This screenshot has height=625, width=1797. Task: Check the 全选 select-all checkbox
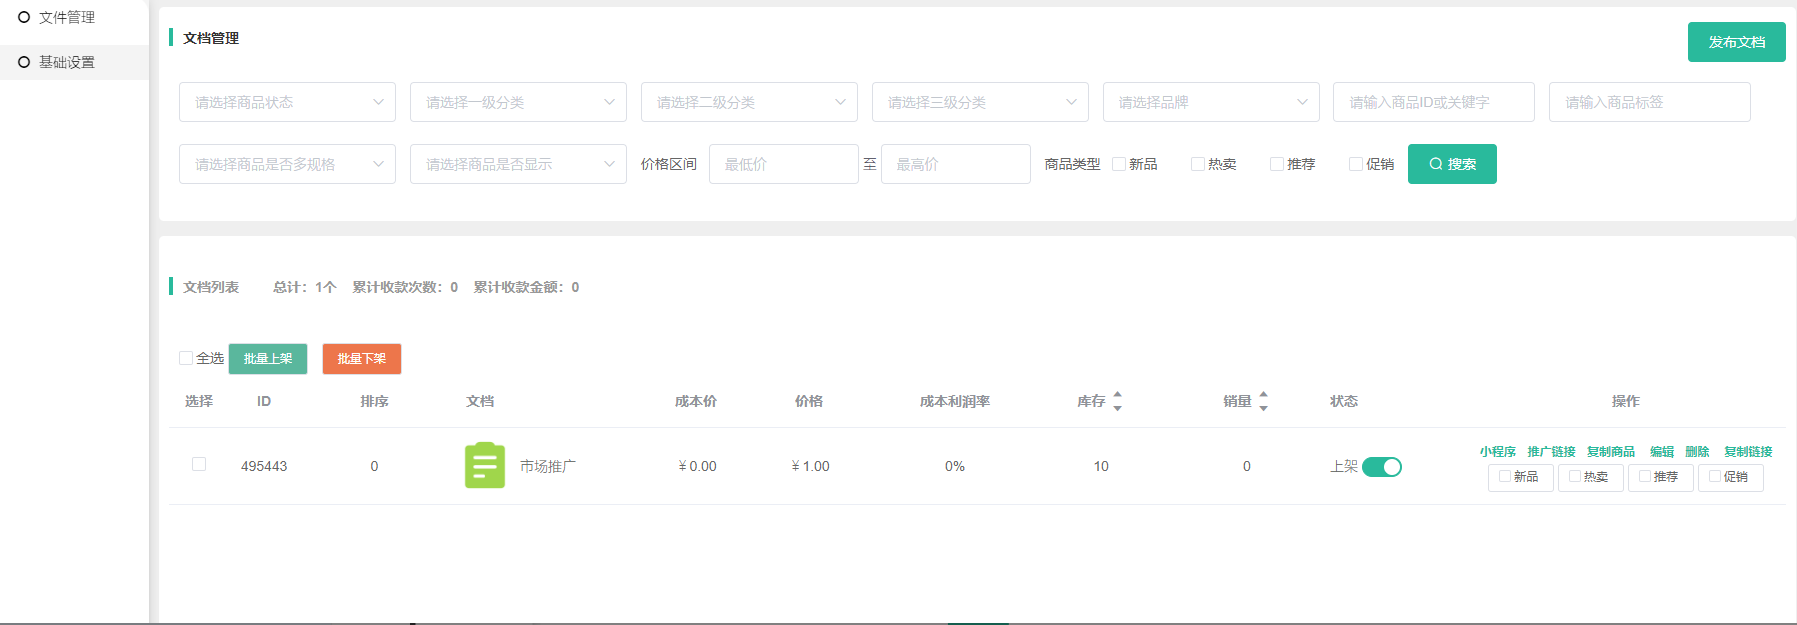click(x=186, y=358)
